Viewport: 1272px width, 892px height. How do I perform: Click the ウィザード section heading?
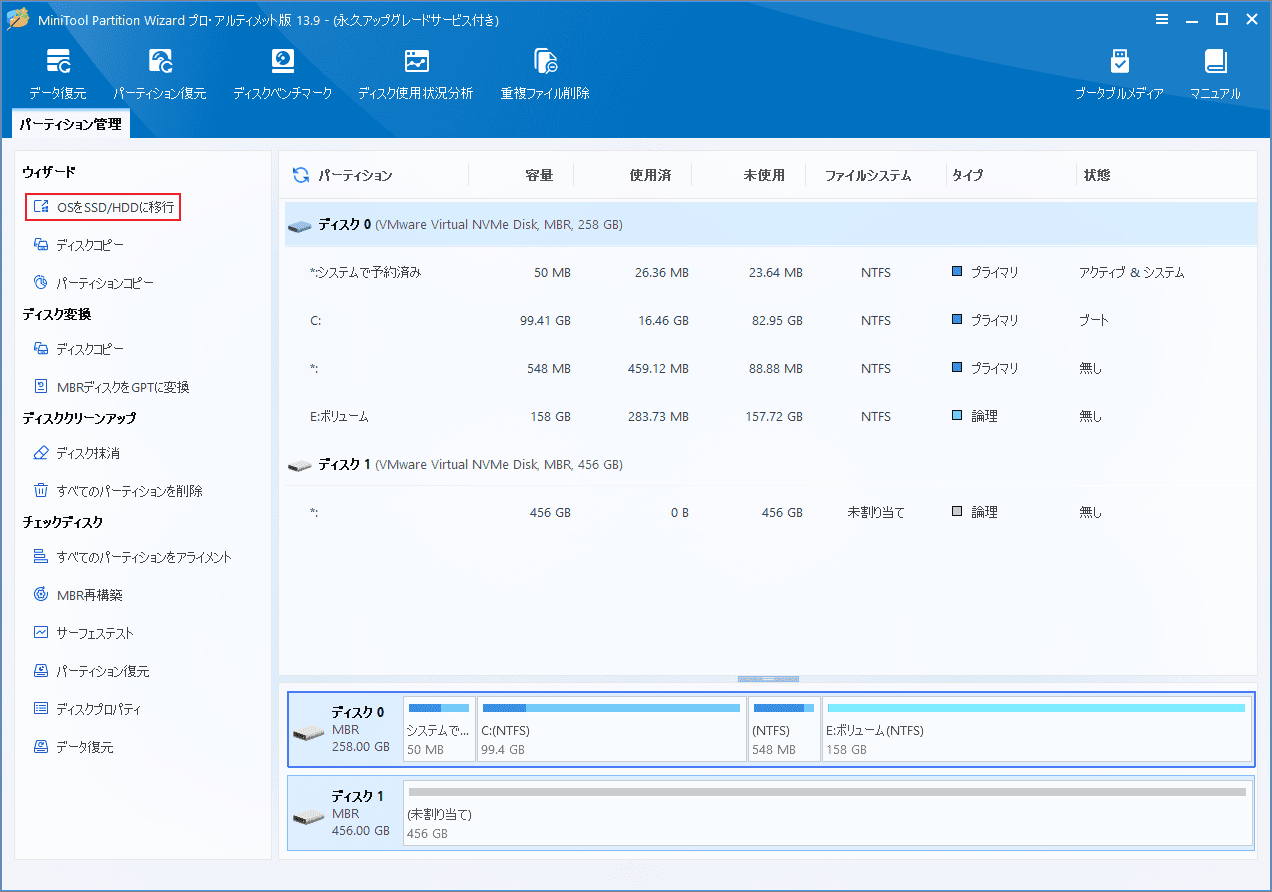[x=49, y=173]
